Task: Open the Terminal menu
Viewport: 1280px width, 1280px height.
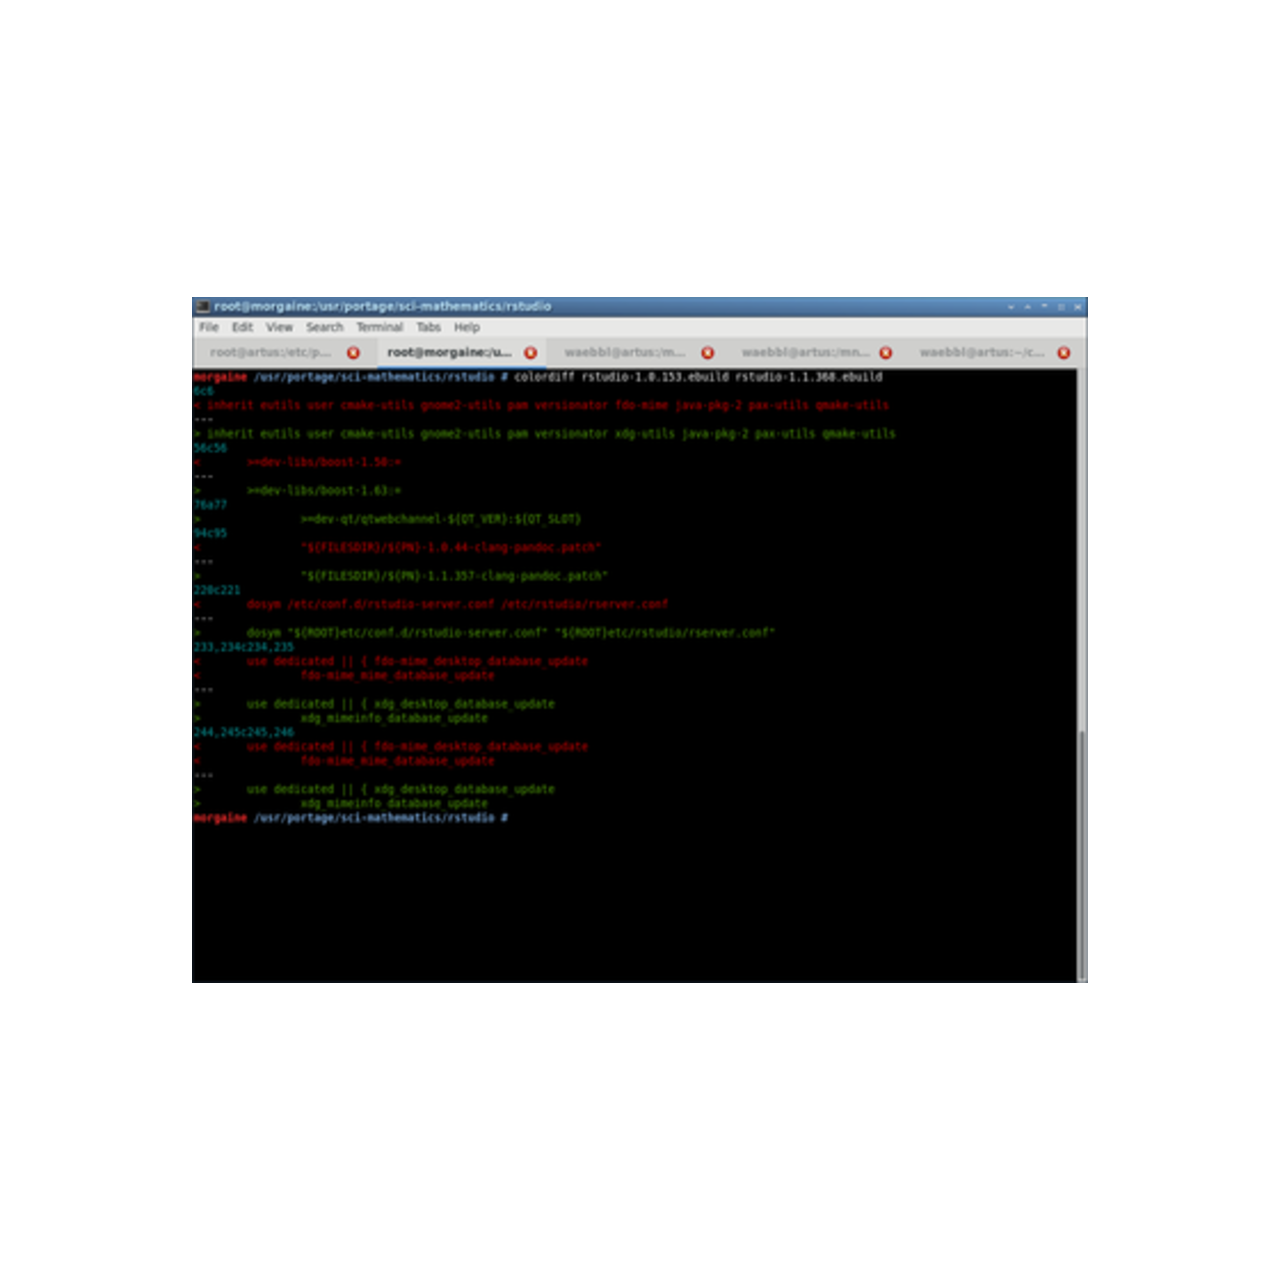Action: pyautogui.click(x=379, y=327)
